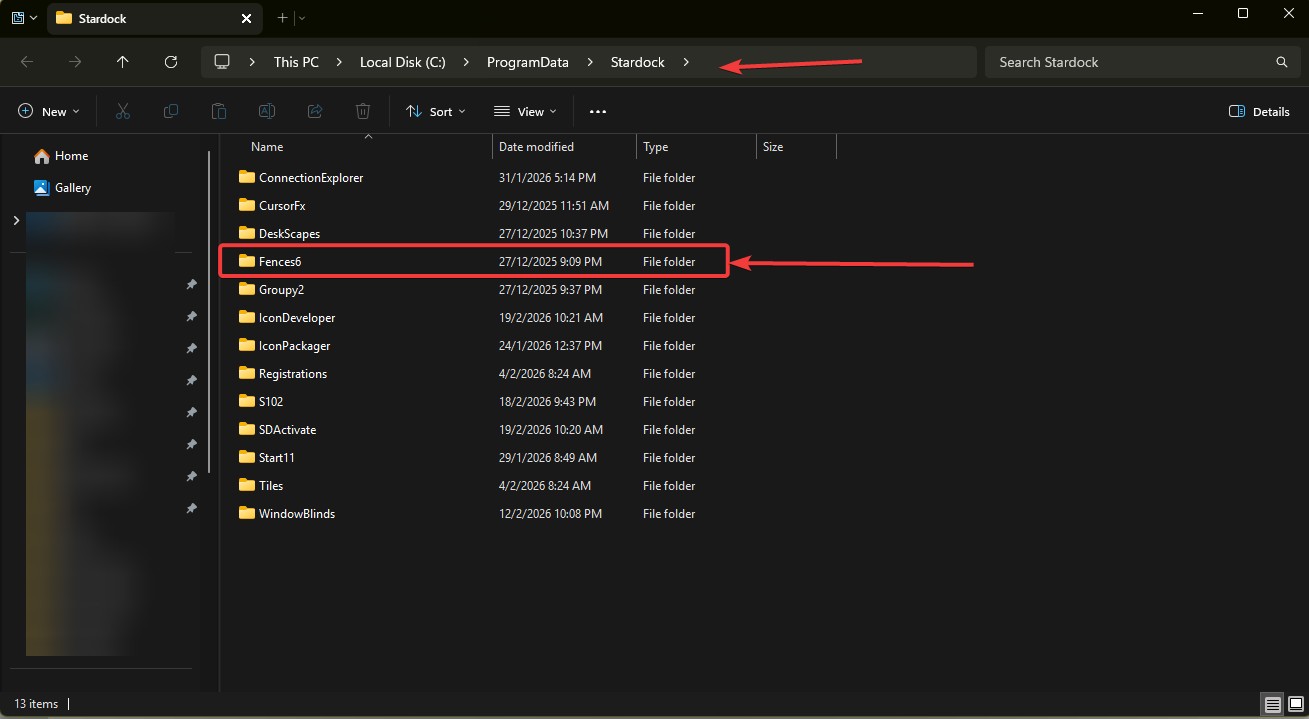Click the Delete trash can icon
The width and height of the screenshot is (1309, 719).
363,112
